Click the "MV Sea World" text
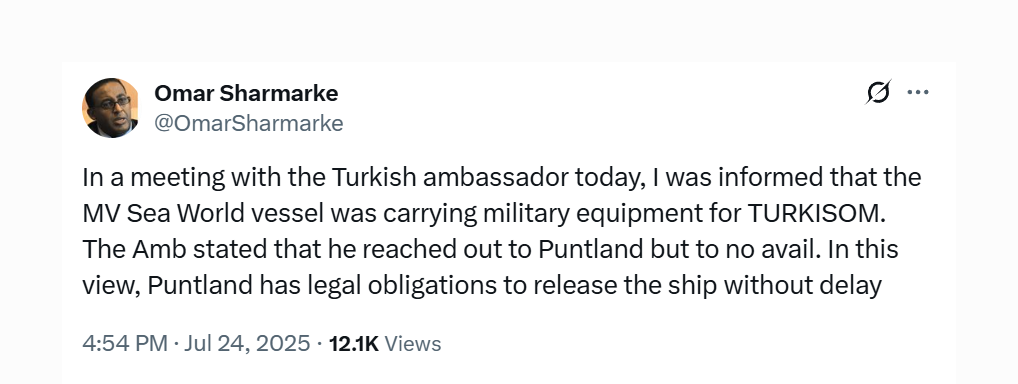The height and width of the screenshot is (384, 1018). pos(164,214)
